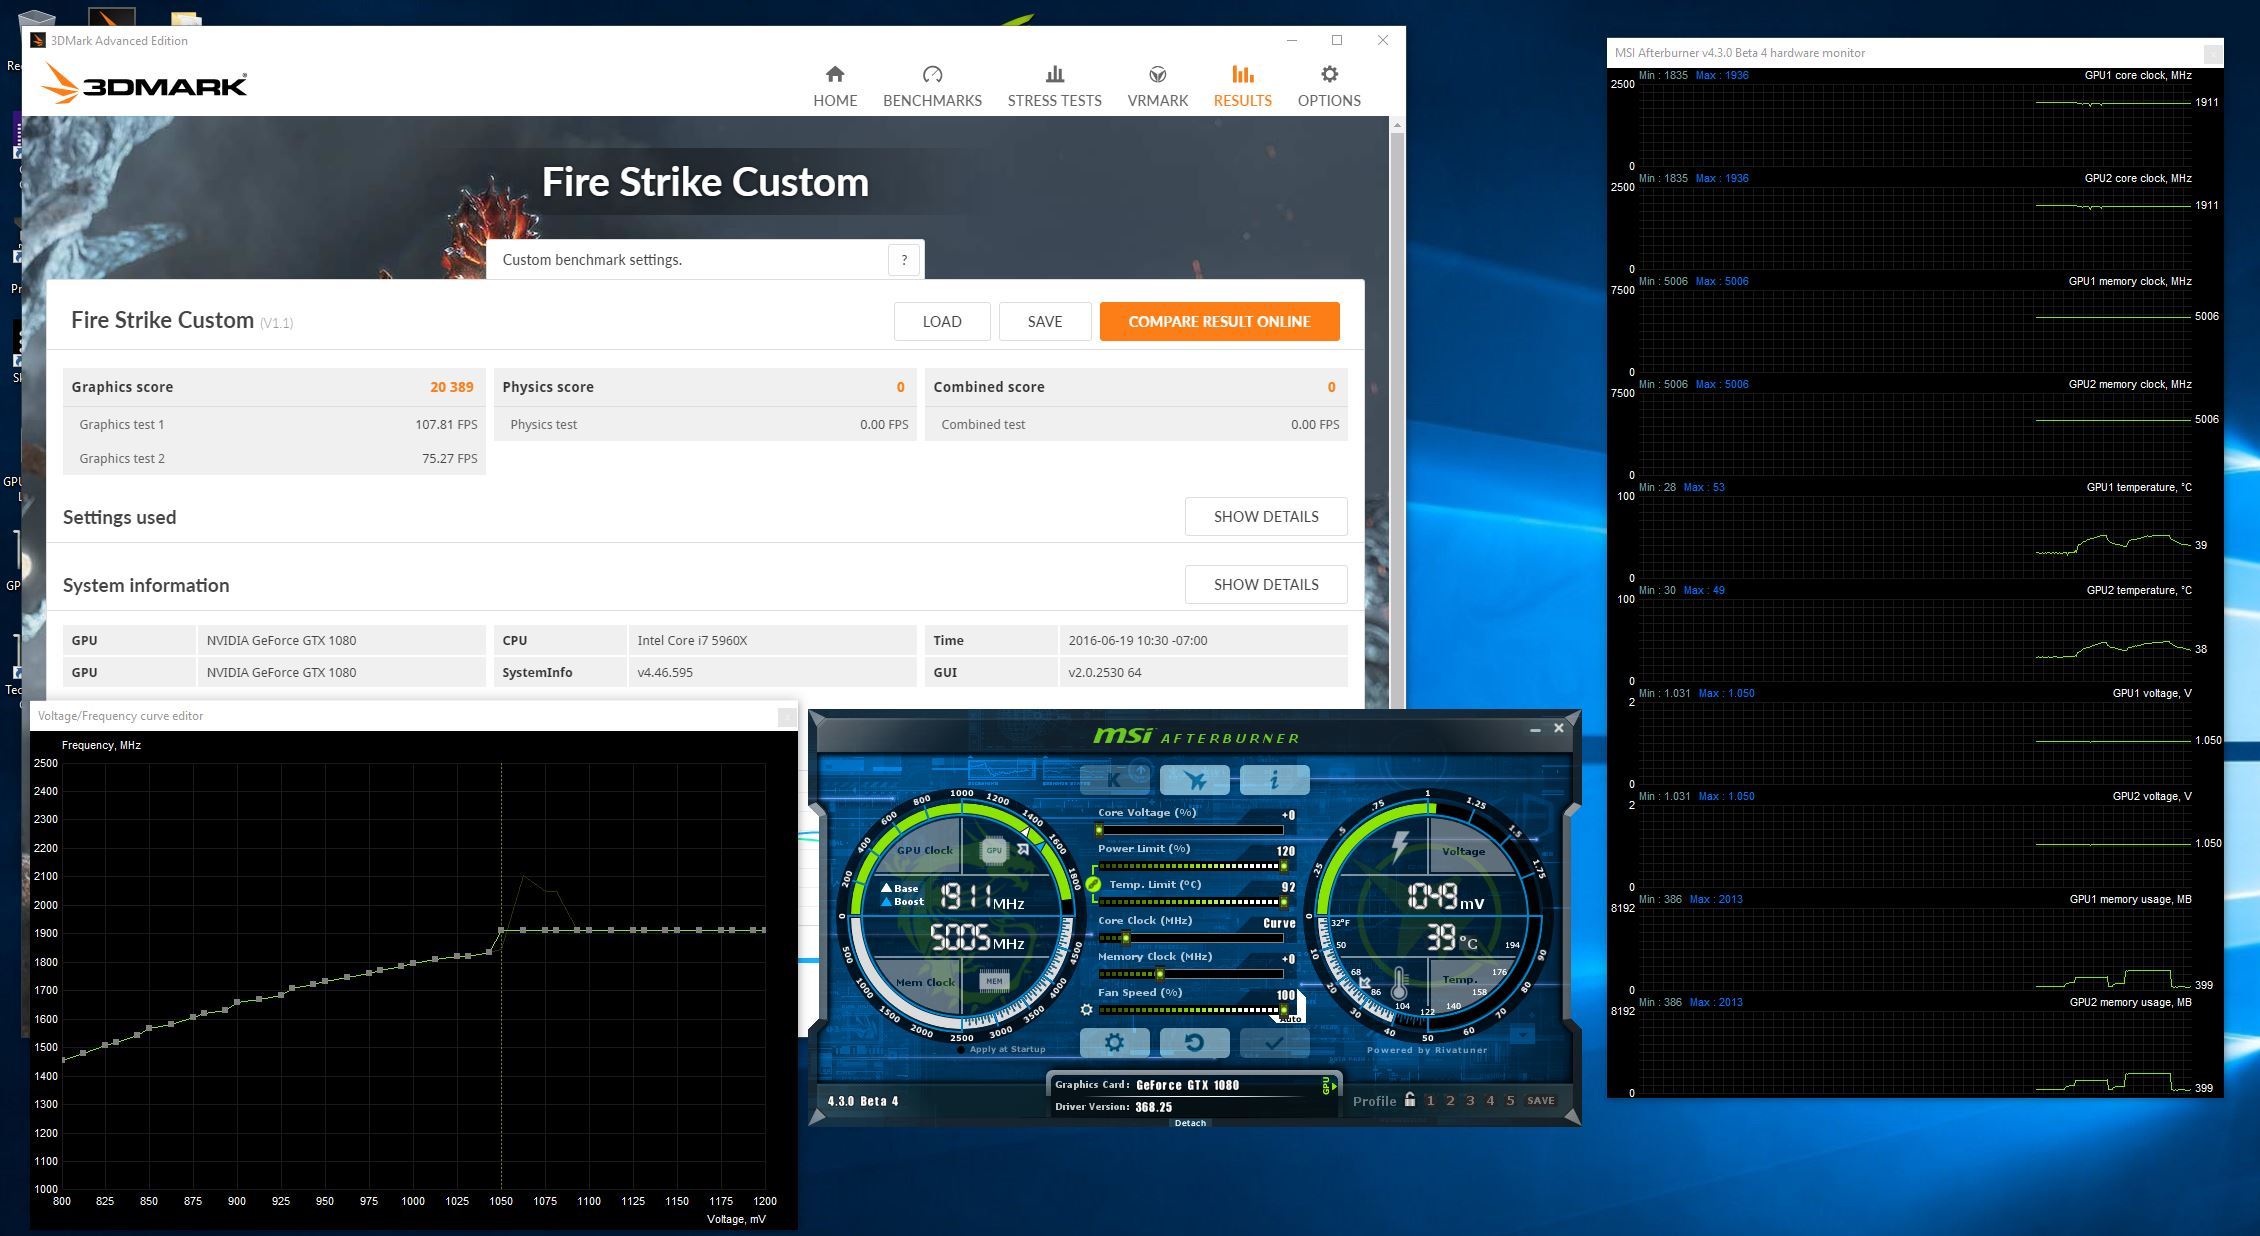Click the reset-to-defaults circular arrow button
Image resolution: width=2260 pixels, height=1236 pixels.
coord(1194,1043)
